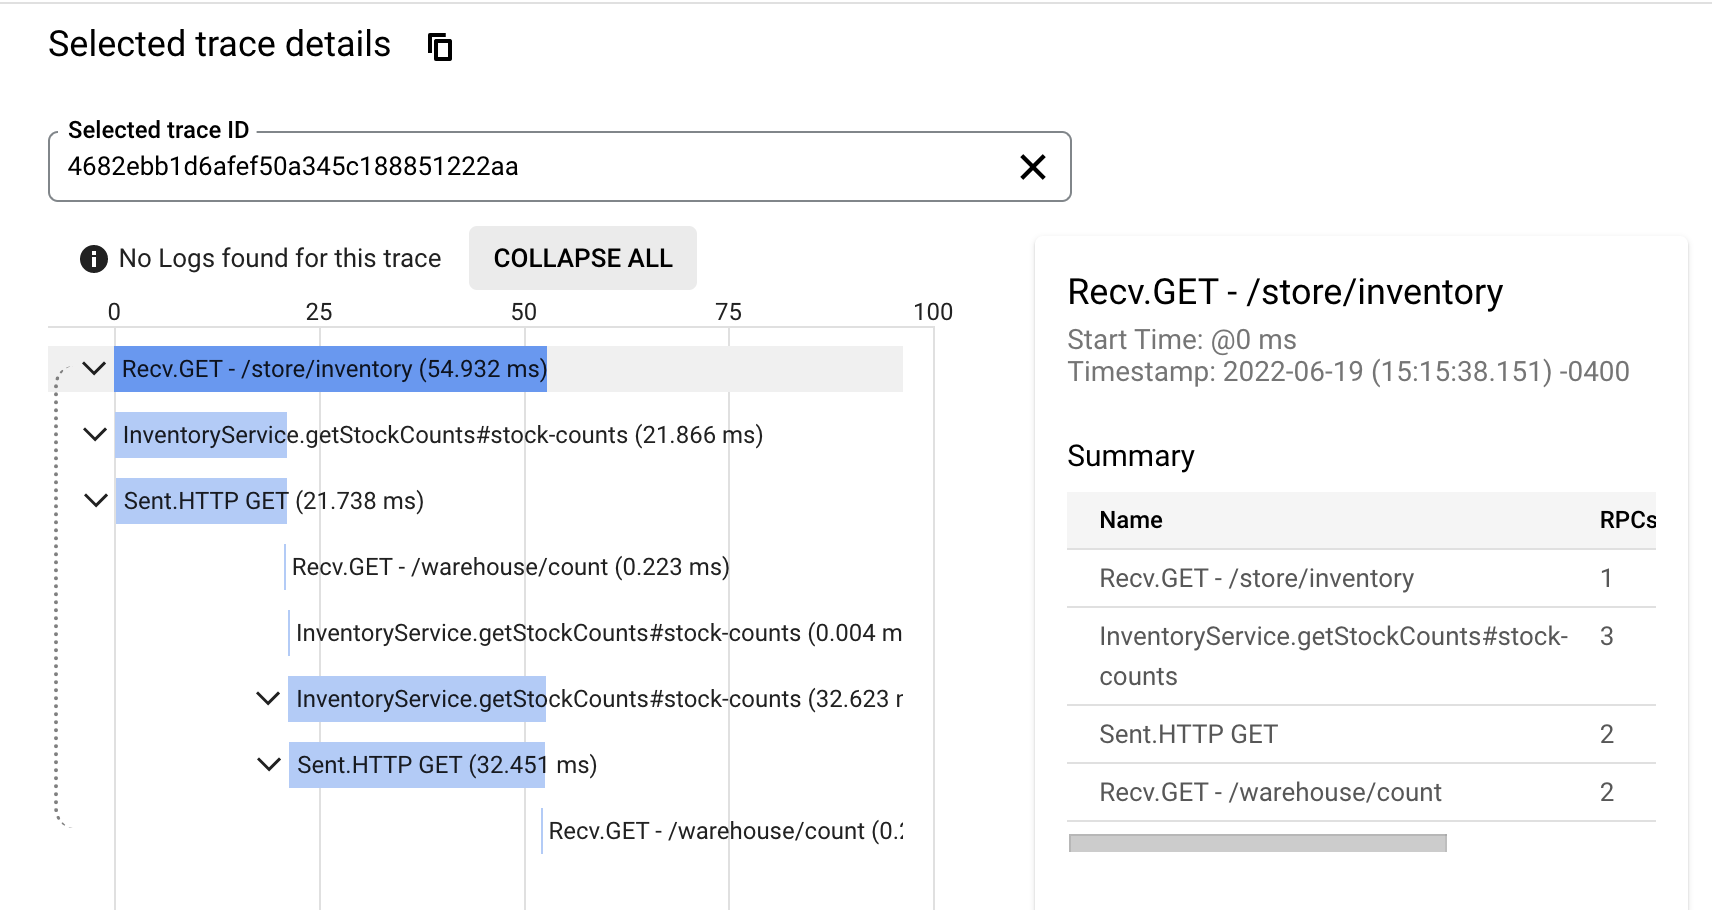
Task: Click the info icon beside No Logs found
Action: click(94, 259)
